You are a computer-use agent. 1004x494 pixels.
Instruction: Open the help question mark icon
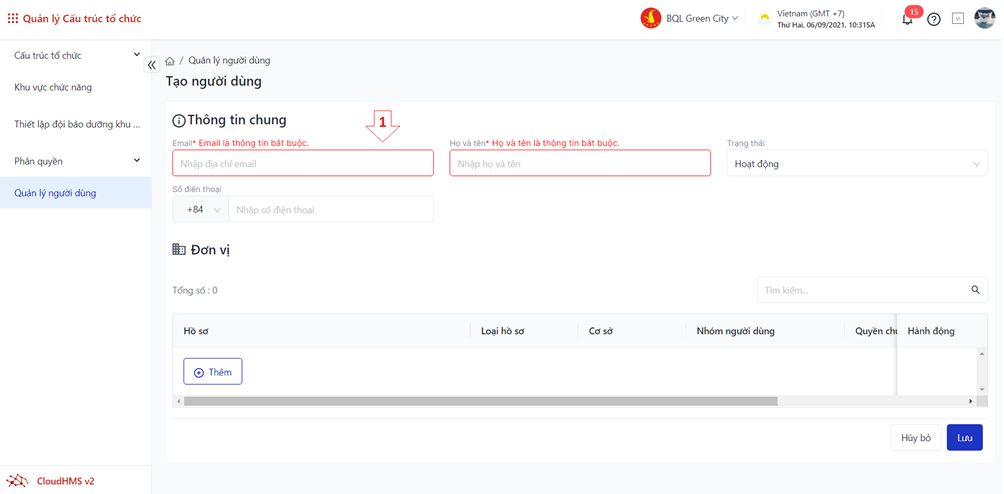pyautogui.click(x=934, y=19)
